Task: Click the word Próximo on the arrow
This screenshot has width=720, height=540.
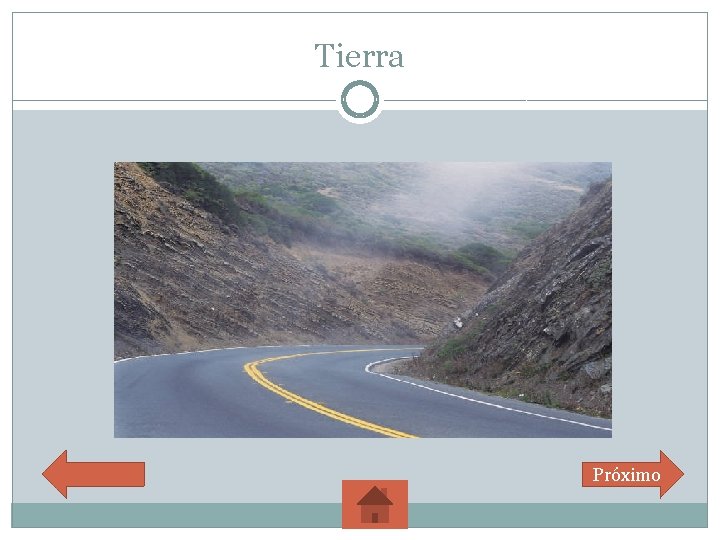Action: point(626,475)
